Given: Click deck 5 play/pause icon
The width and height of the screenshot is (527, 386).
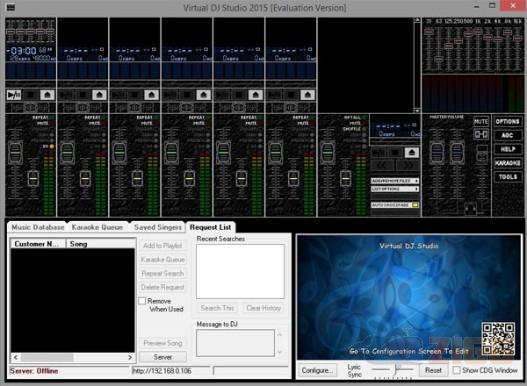Looking at the screenshot, I should [222, 95].
